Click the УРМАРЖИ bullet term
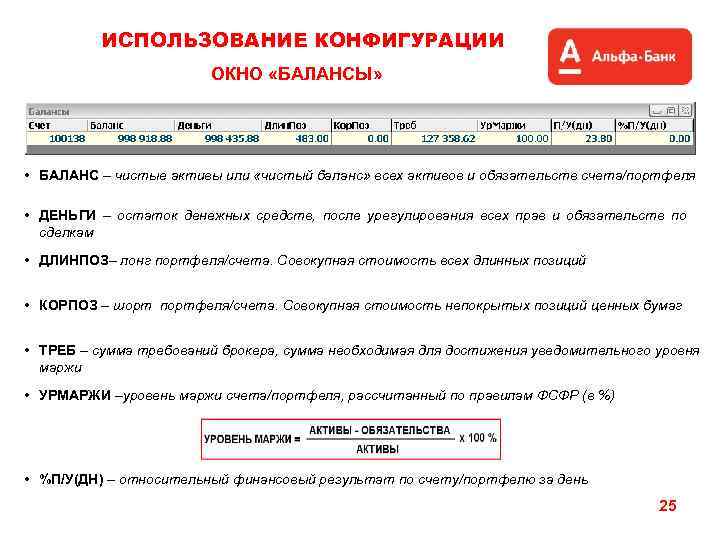720x540 pixels. tap(74, 395)
